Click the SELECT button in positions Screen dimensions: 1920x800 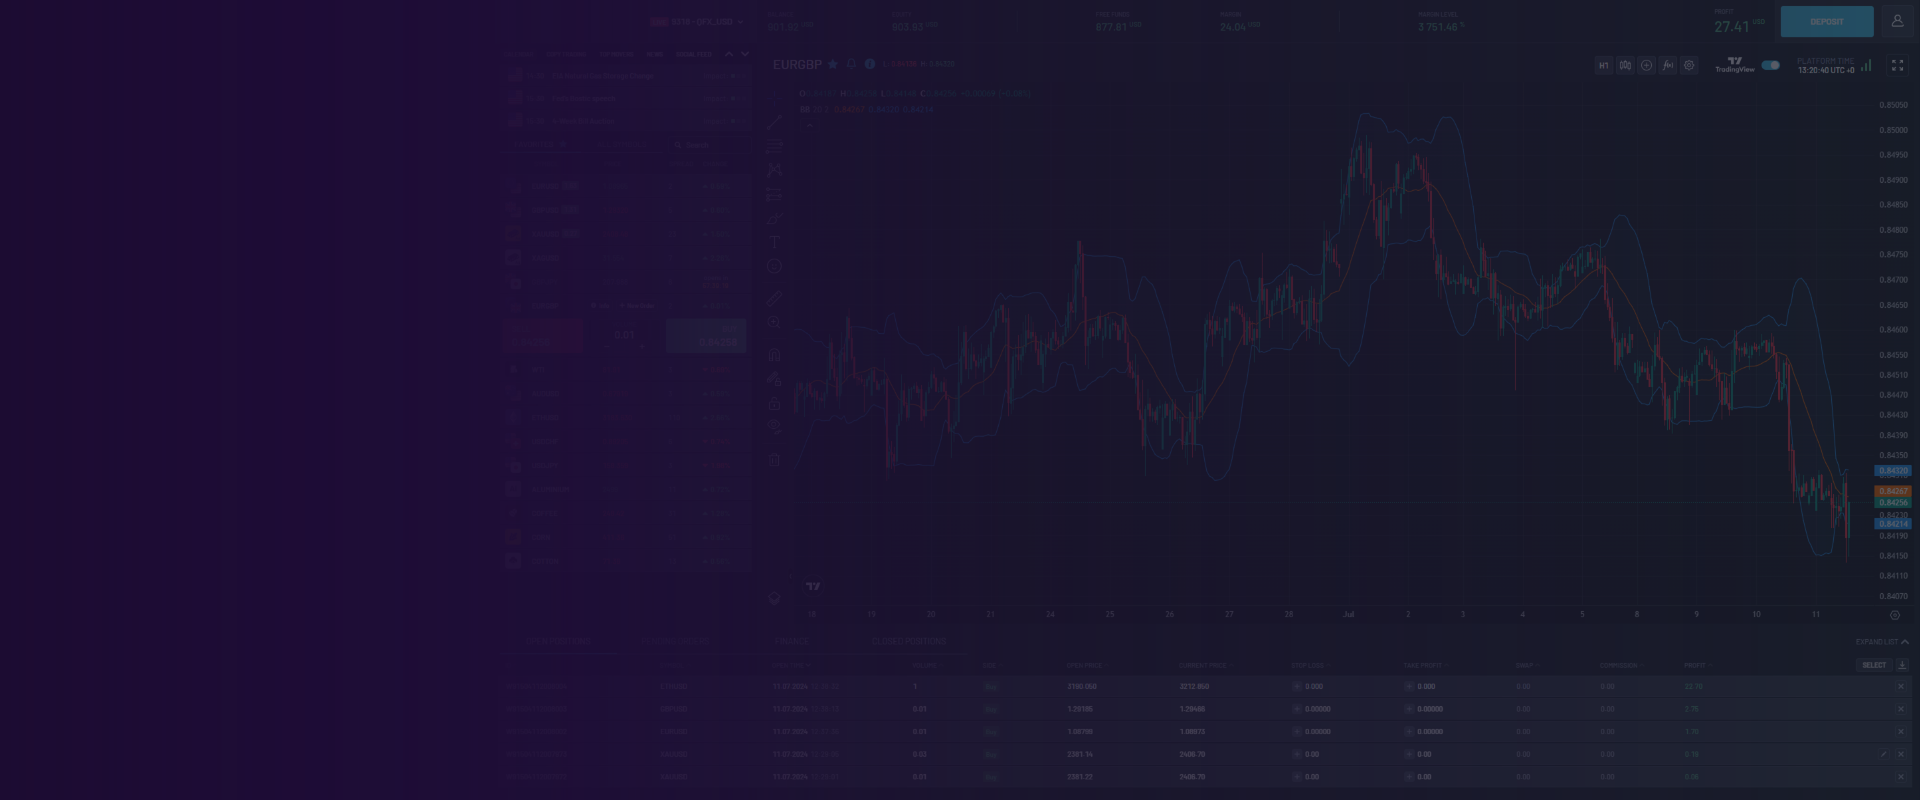point(1873,665)
